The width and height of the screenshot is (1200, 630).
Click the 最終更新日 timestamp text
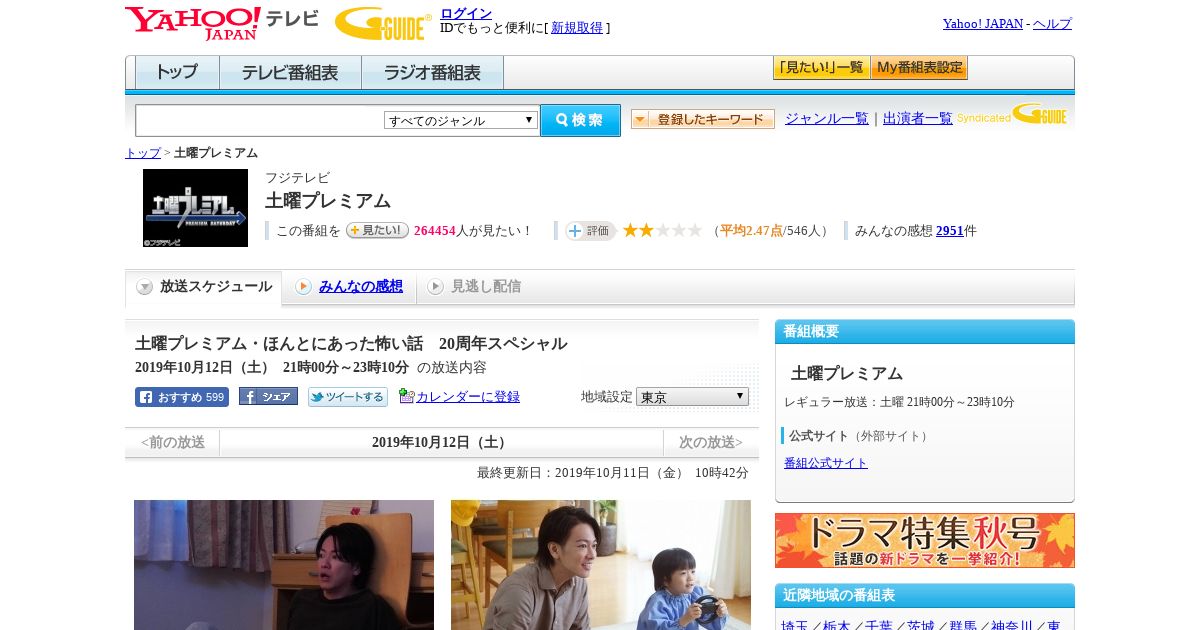tap(613, 473)
